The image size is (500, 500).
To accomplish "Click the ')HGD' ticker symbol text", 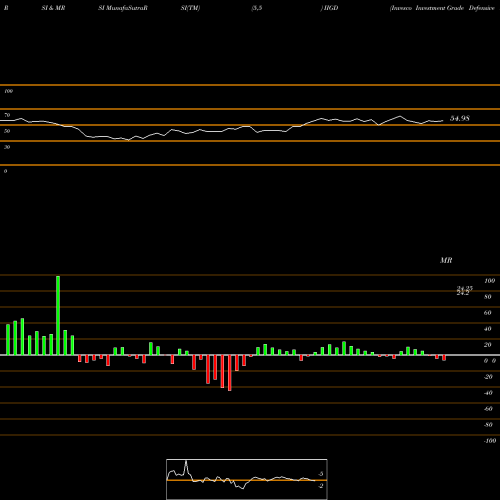I will (329, 8).
